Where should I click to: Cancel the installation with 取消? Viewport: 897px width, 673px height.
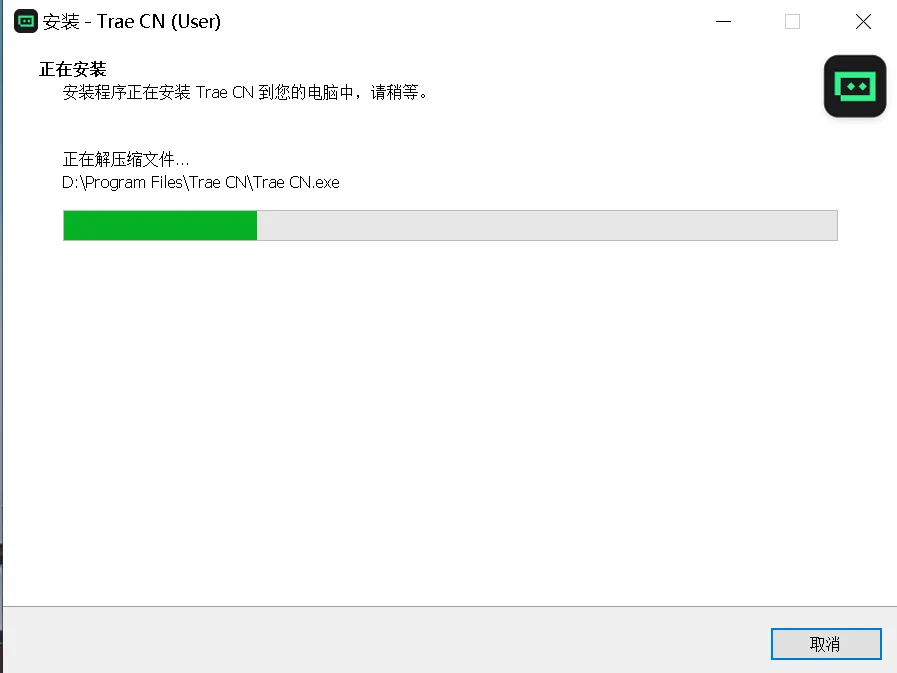[826, 644]
